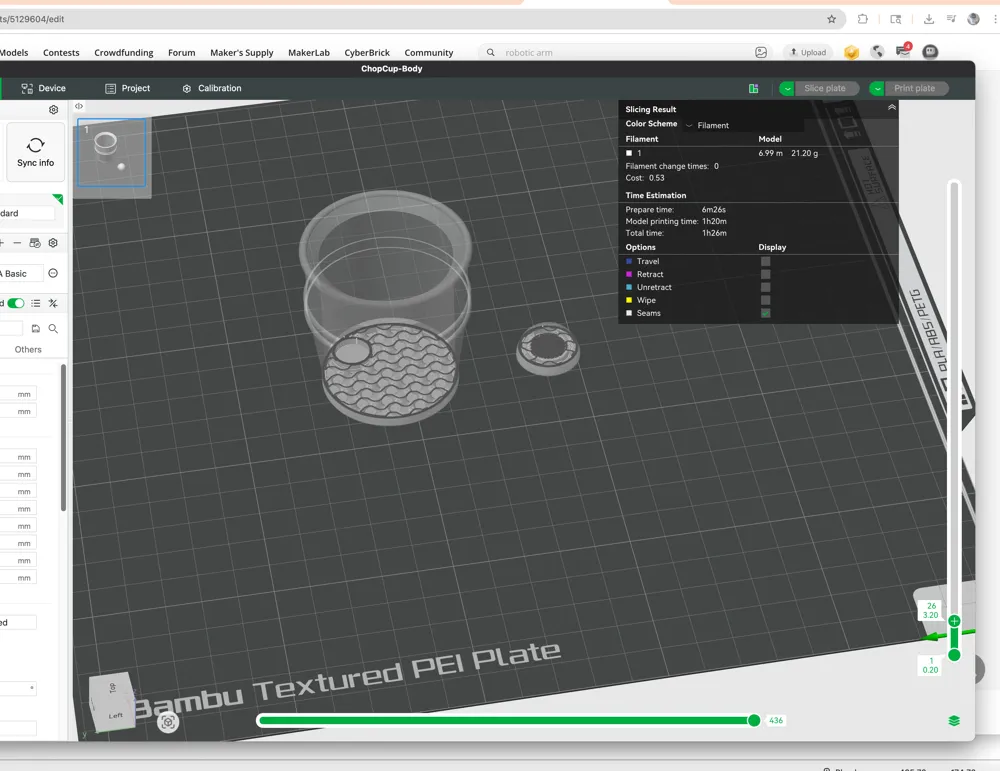Click the Sync info icon
This screenshot has width=1000, height=771.
(36, 145)
